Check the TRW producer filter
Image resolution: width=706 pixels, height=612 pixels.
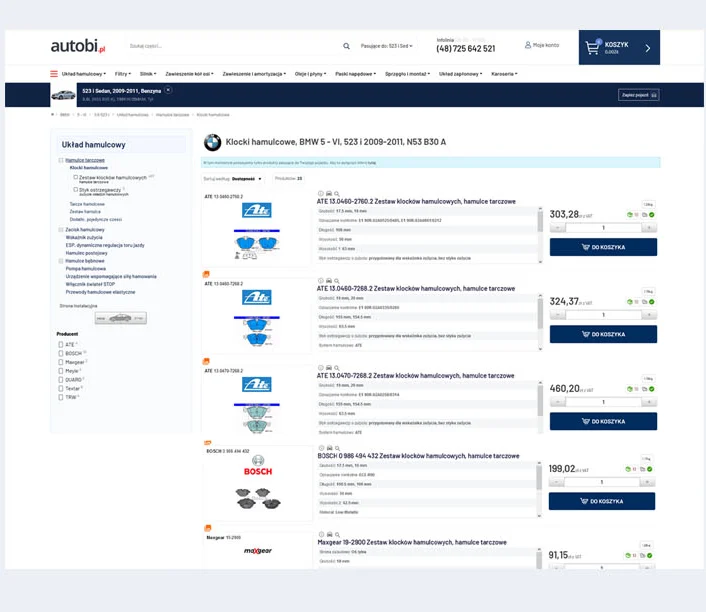coord(61,397)
